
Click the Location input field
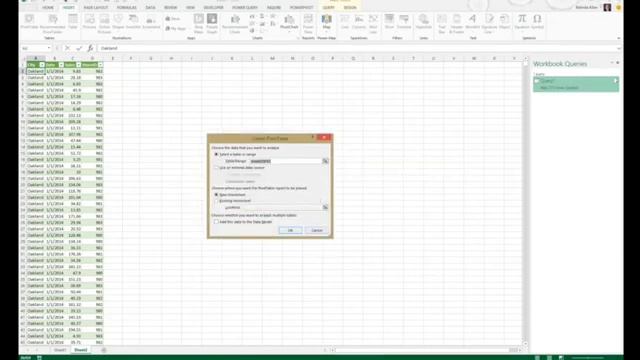pos(283,207)
